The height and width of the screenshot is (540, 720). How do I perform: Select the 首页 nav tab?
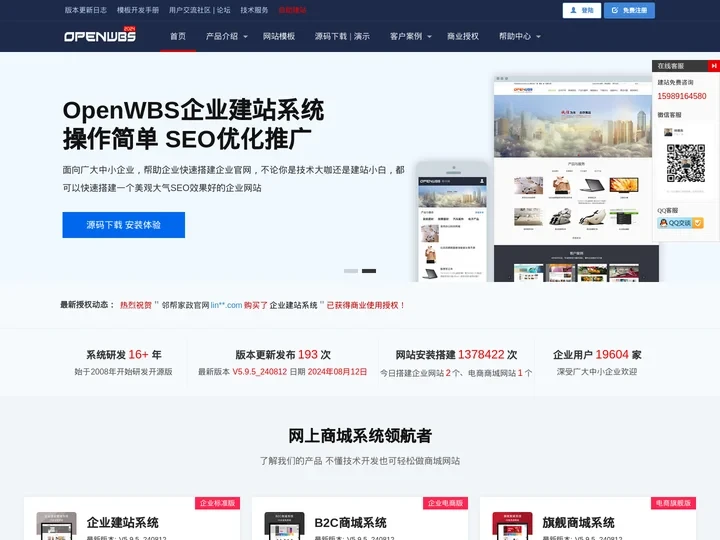[178, 36]
